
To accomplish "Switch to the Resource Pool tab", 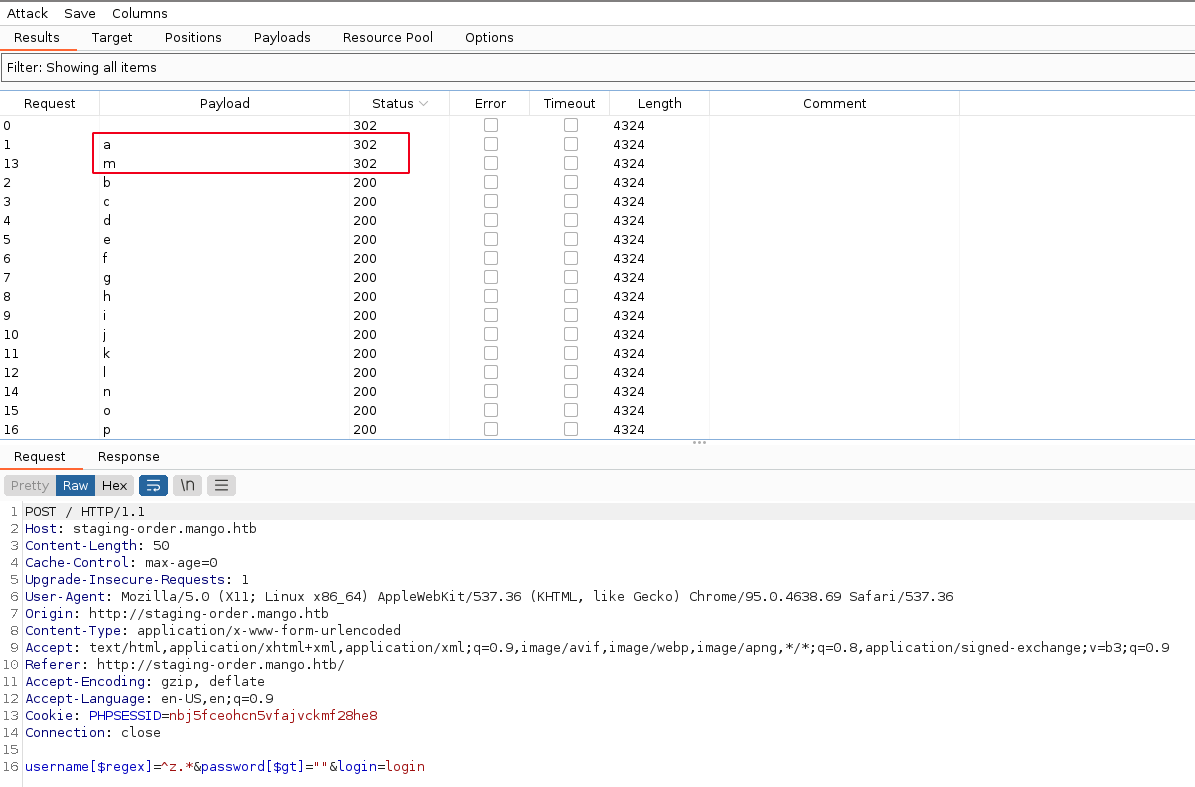I will click(388, 37).
